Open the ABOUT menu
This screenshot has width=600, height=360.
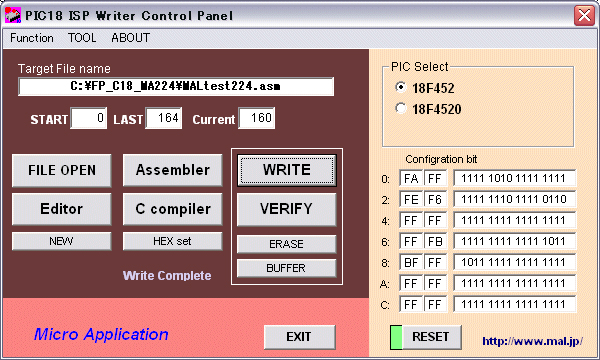[x=130, y=38]
